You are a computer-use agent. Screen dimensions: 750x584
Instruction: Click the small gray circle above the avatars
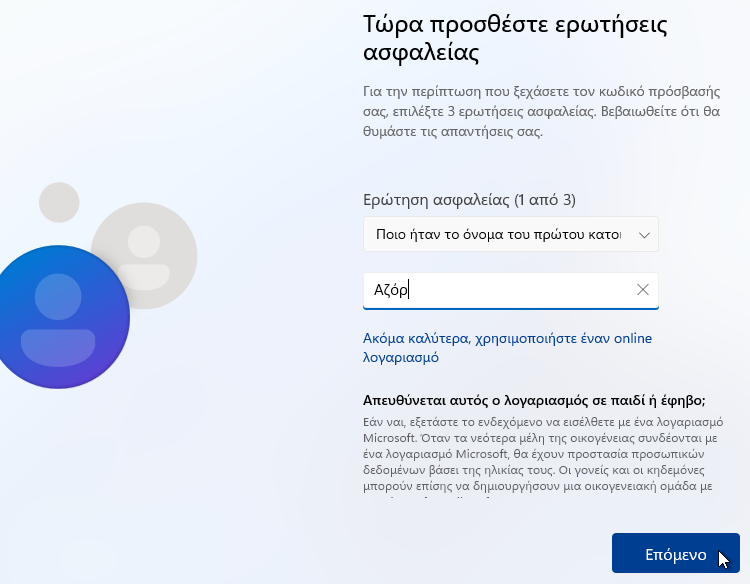point(59,202)
